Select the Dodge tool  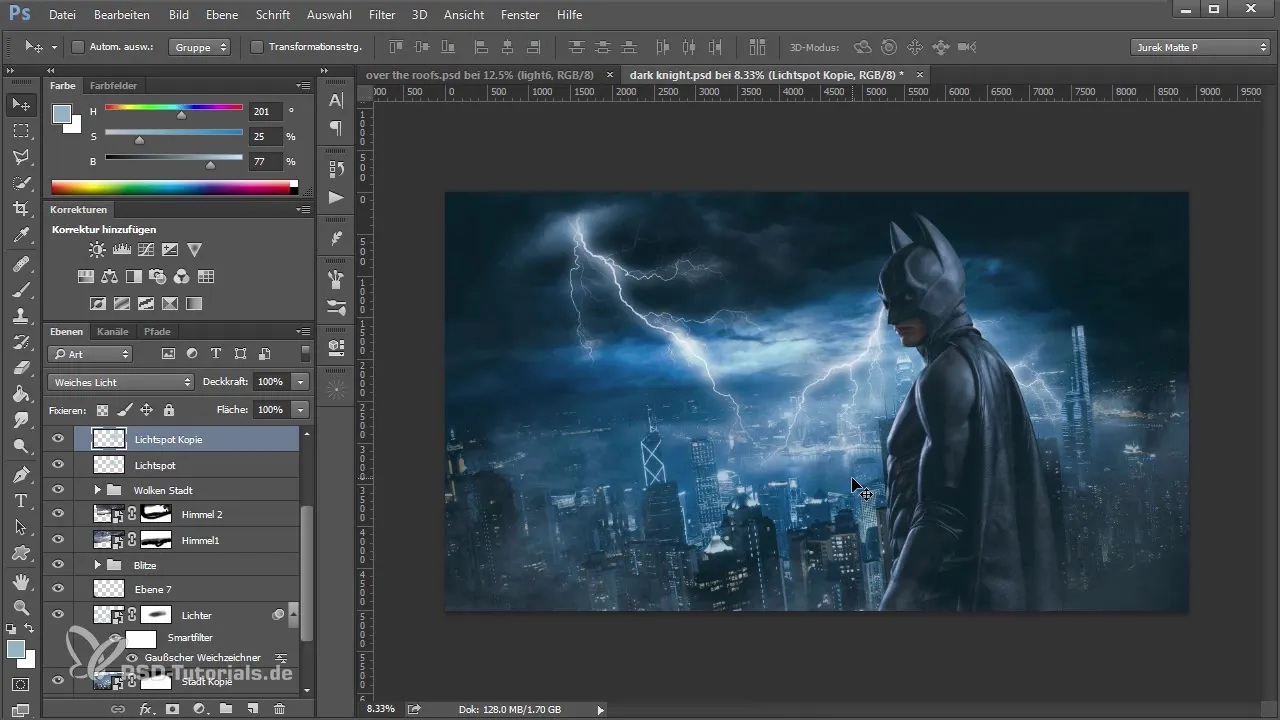tap(20, 446)
